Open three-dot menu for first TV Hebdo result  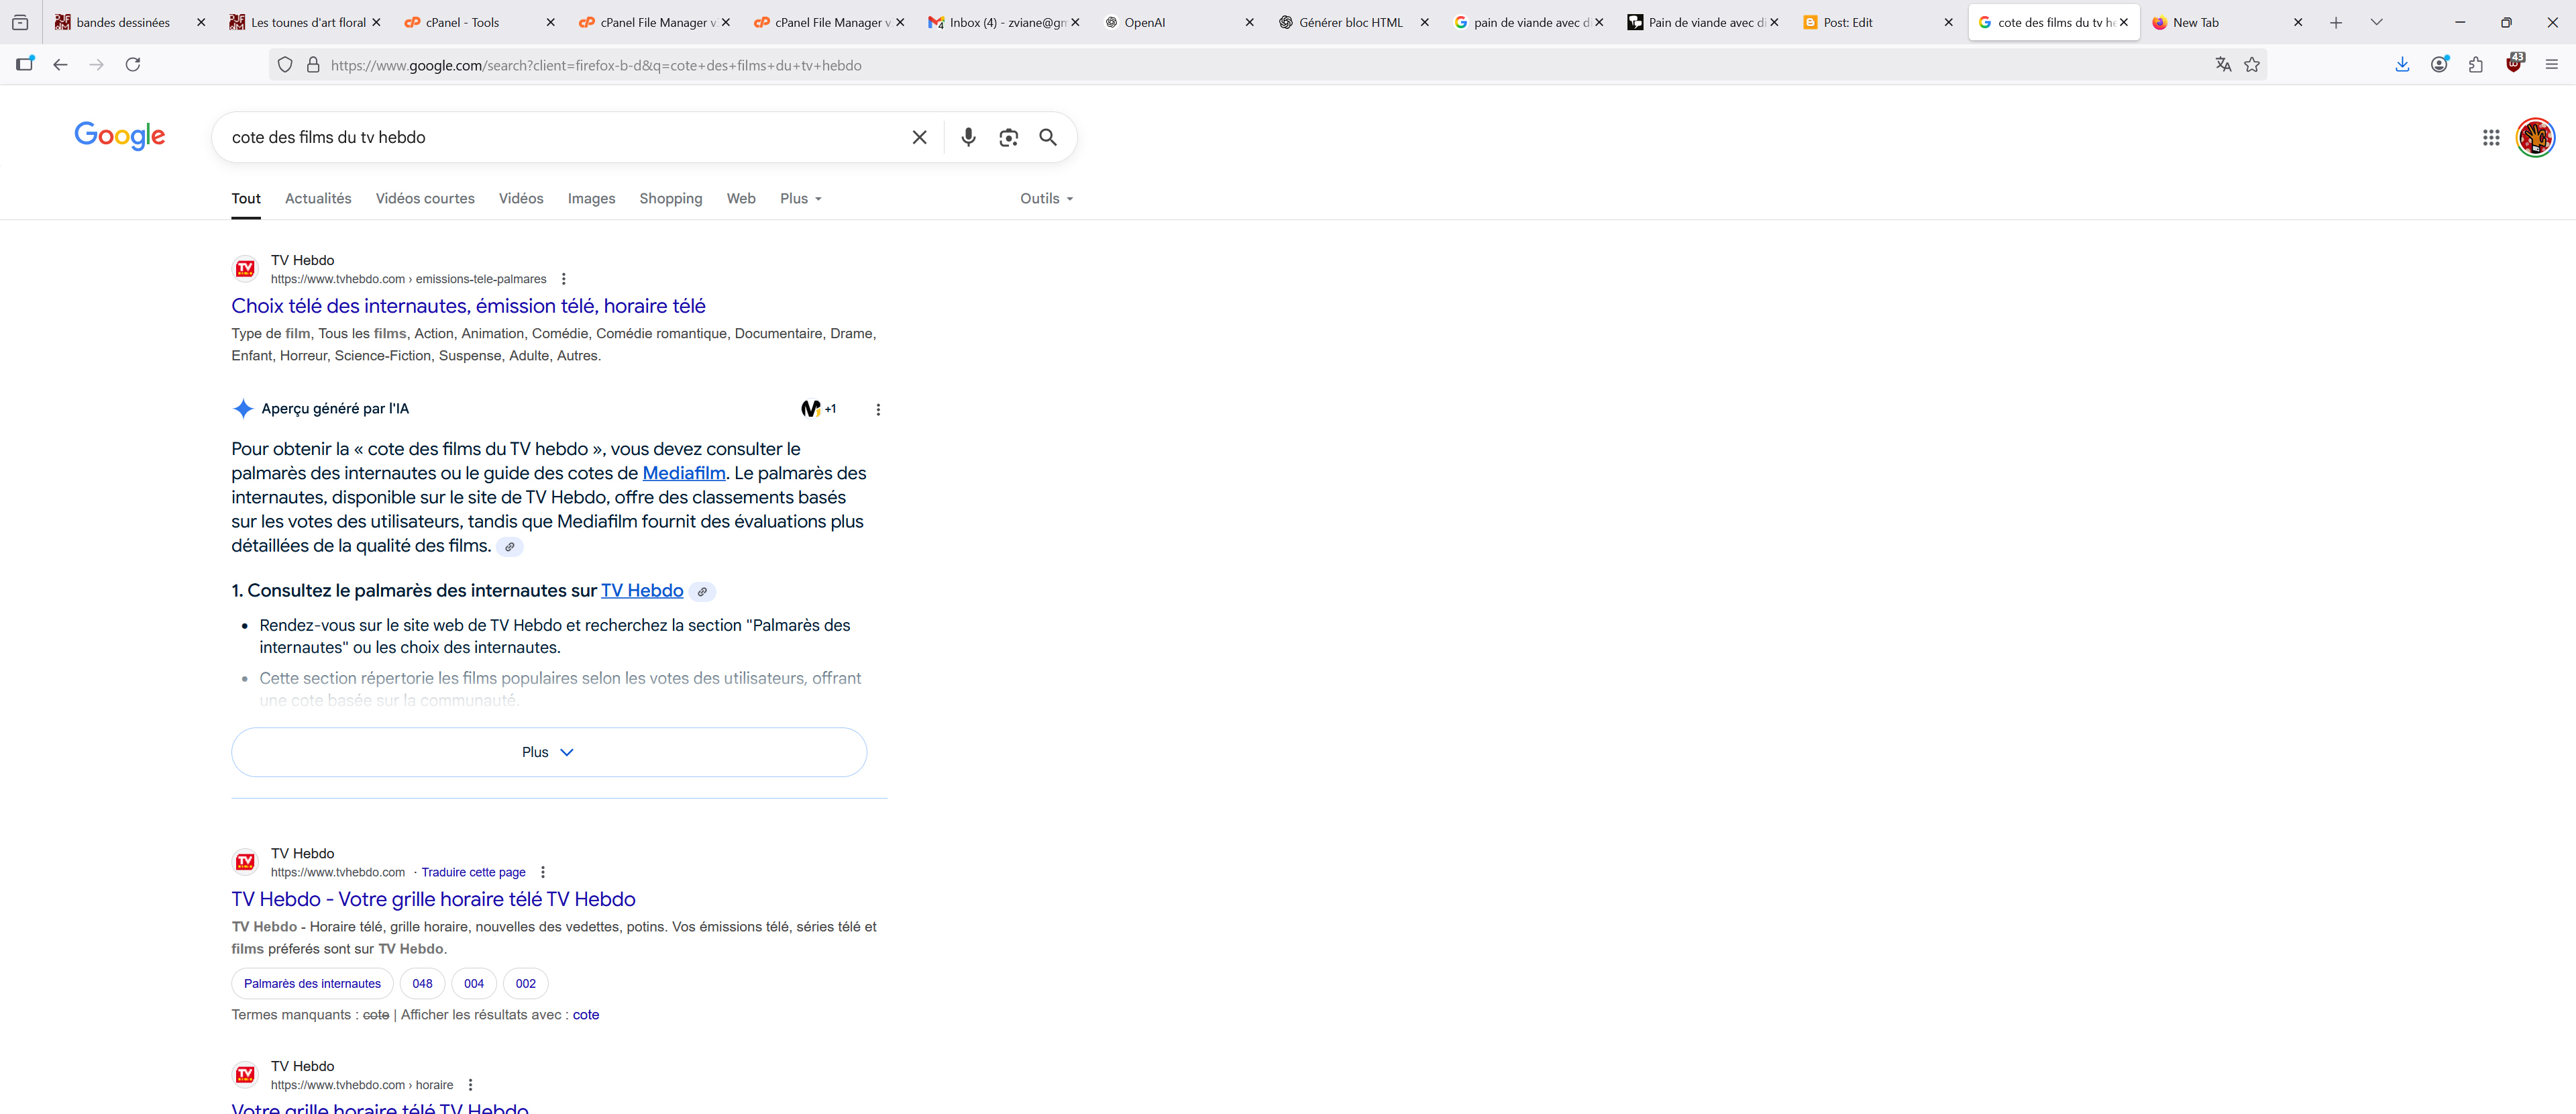click(x=563, y=279)
